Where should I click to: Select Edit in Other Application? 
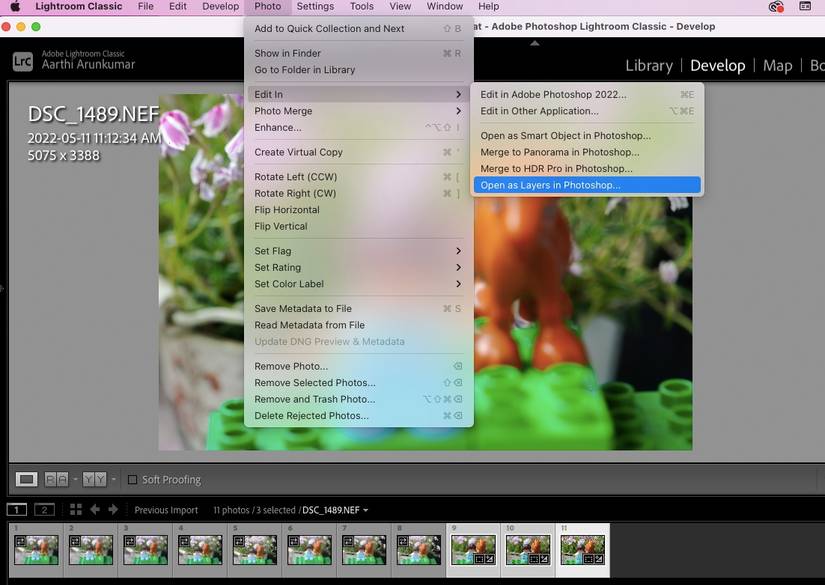pos(587,111)
